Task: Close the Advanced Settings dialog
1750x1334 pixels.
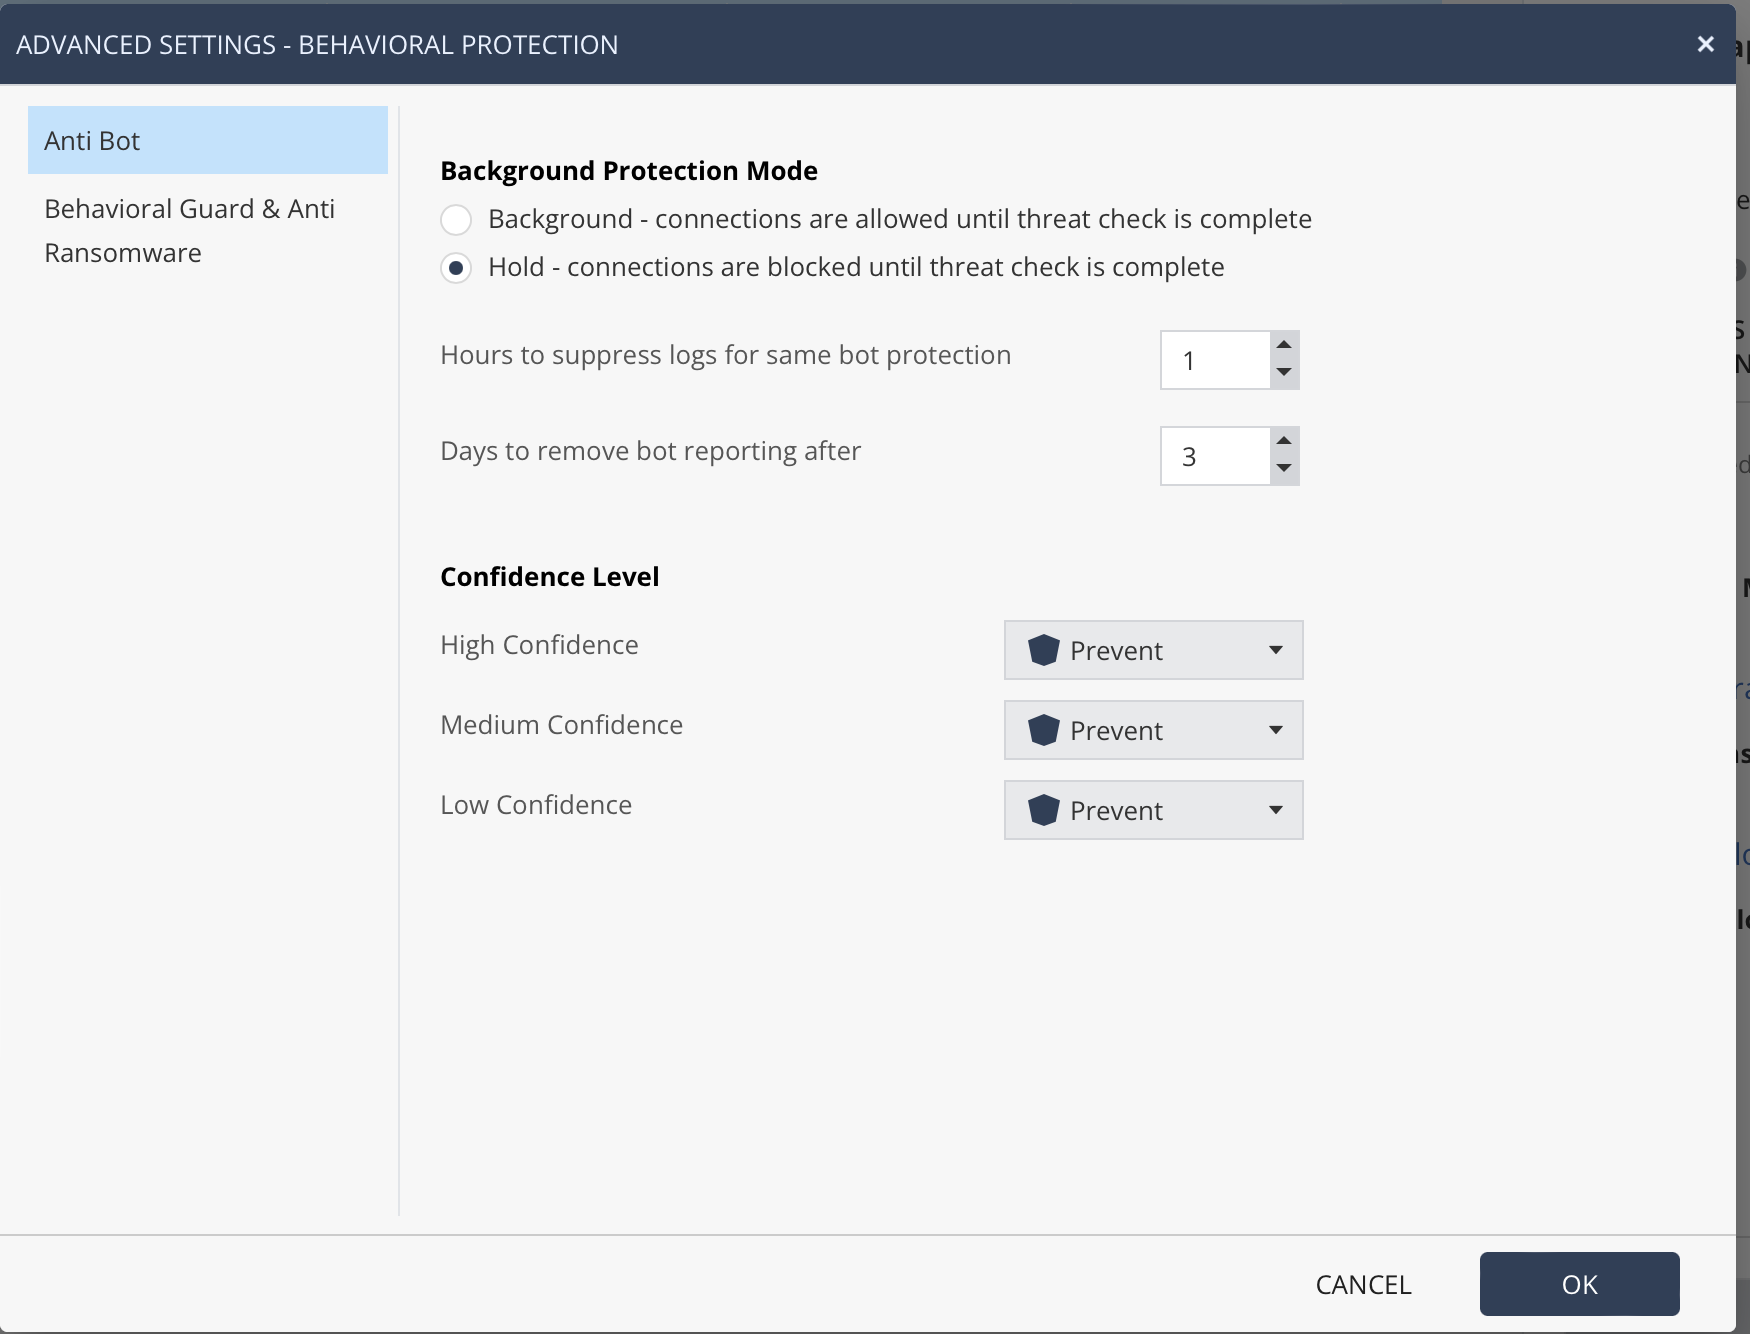Action: tap(1705, 44)
